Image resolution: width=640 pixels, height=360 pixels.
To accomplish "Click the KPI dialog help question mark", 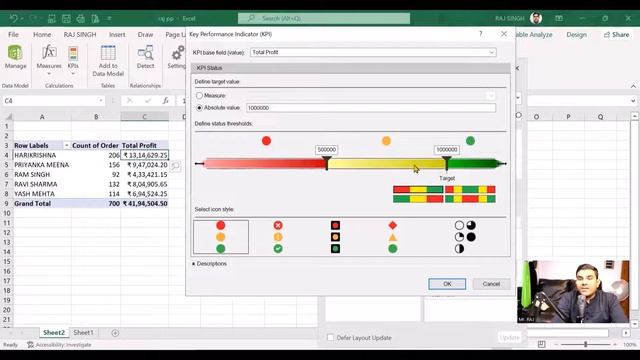I will [x=481, y=34].
